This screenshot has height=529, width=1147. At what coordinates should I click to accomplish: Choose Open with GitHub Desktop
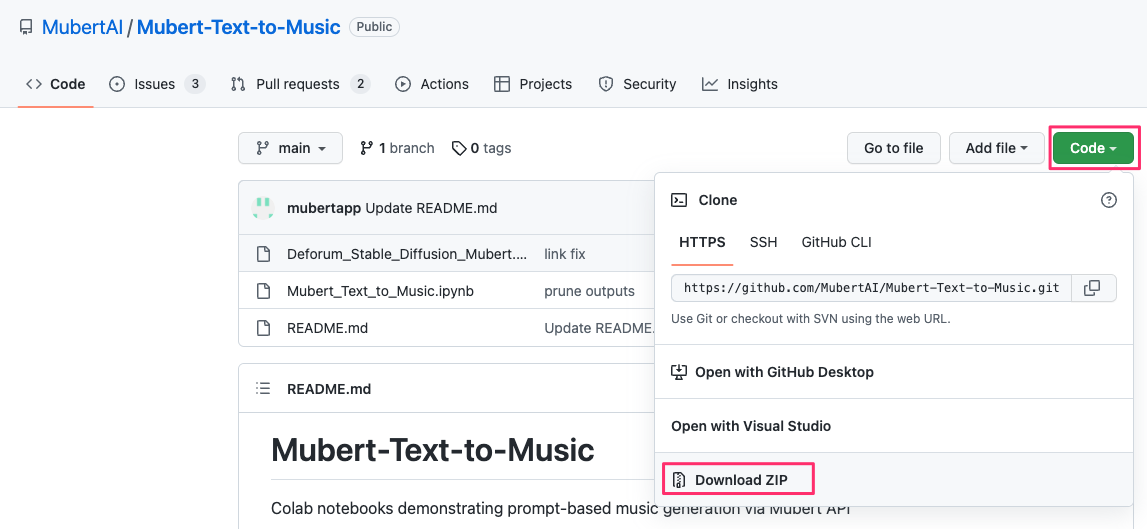(x=893, y=372)
